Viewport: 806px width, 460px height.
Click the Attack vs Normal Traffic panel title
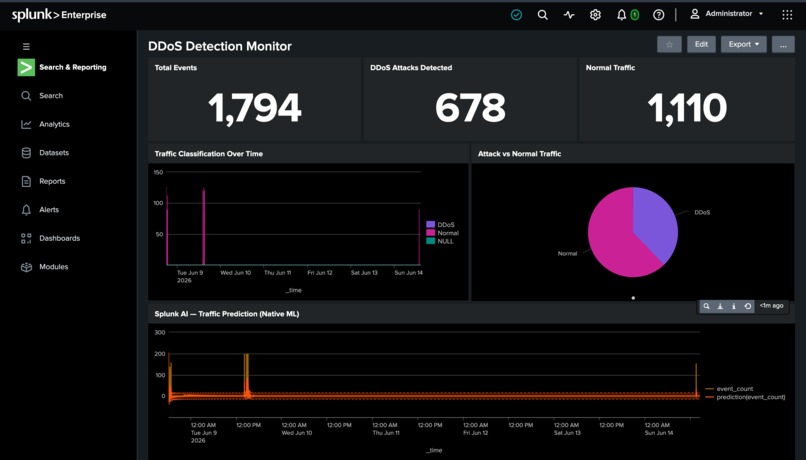[519, 154]
